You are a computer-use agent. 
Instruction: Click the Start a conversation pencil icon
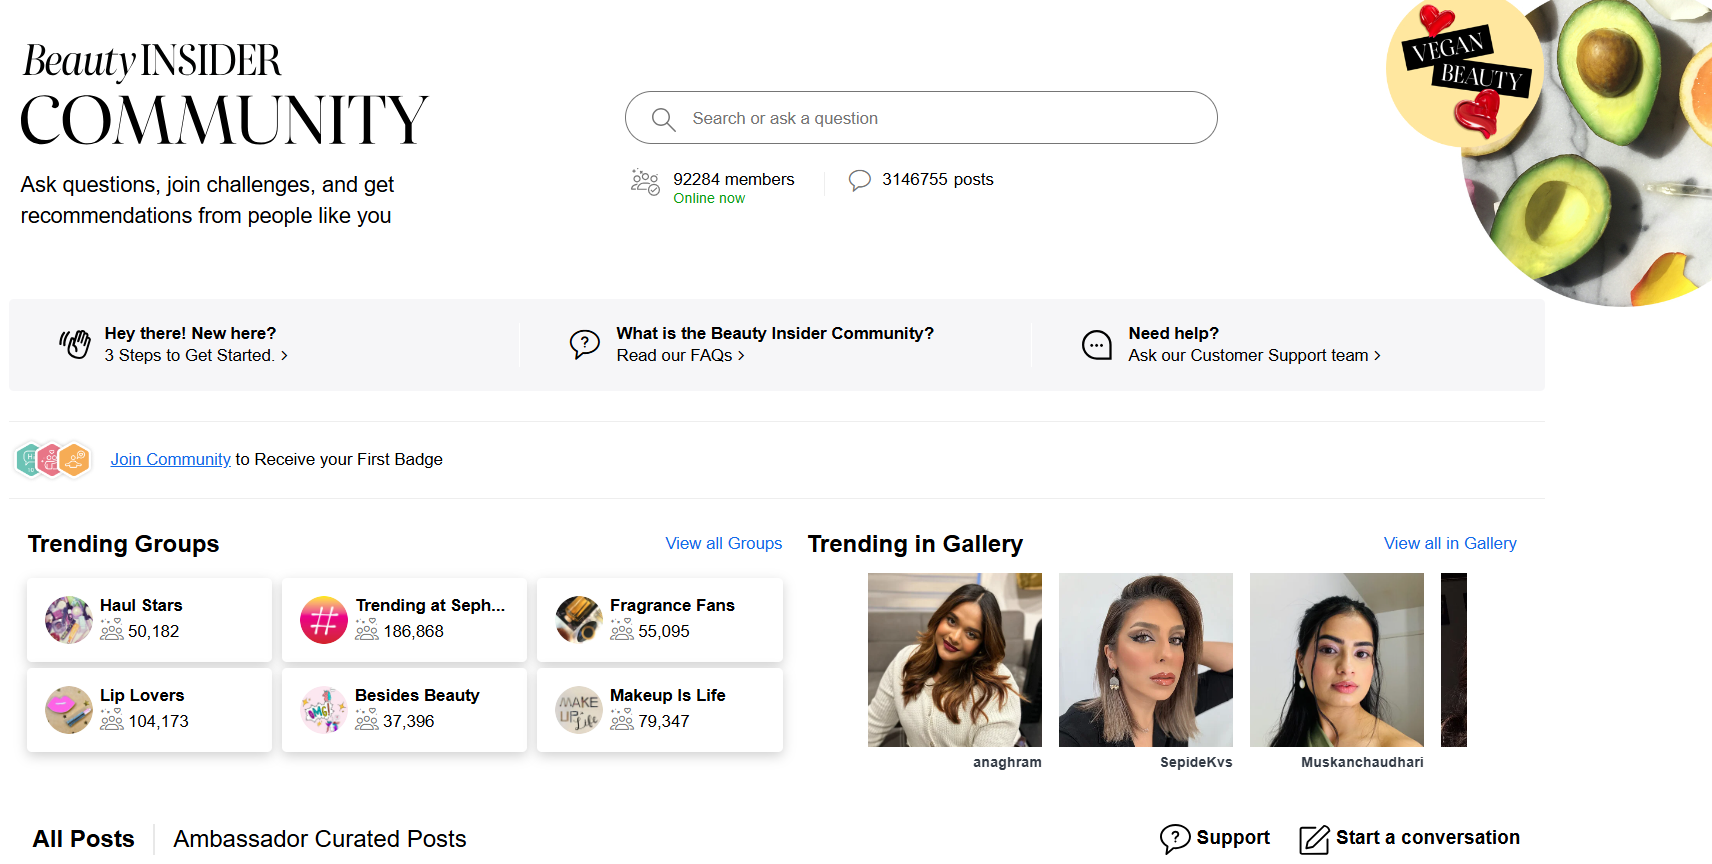1314,839
